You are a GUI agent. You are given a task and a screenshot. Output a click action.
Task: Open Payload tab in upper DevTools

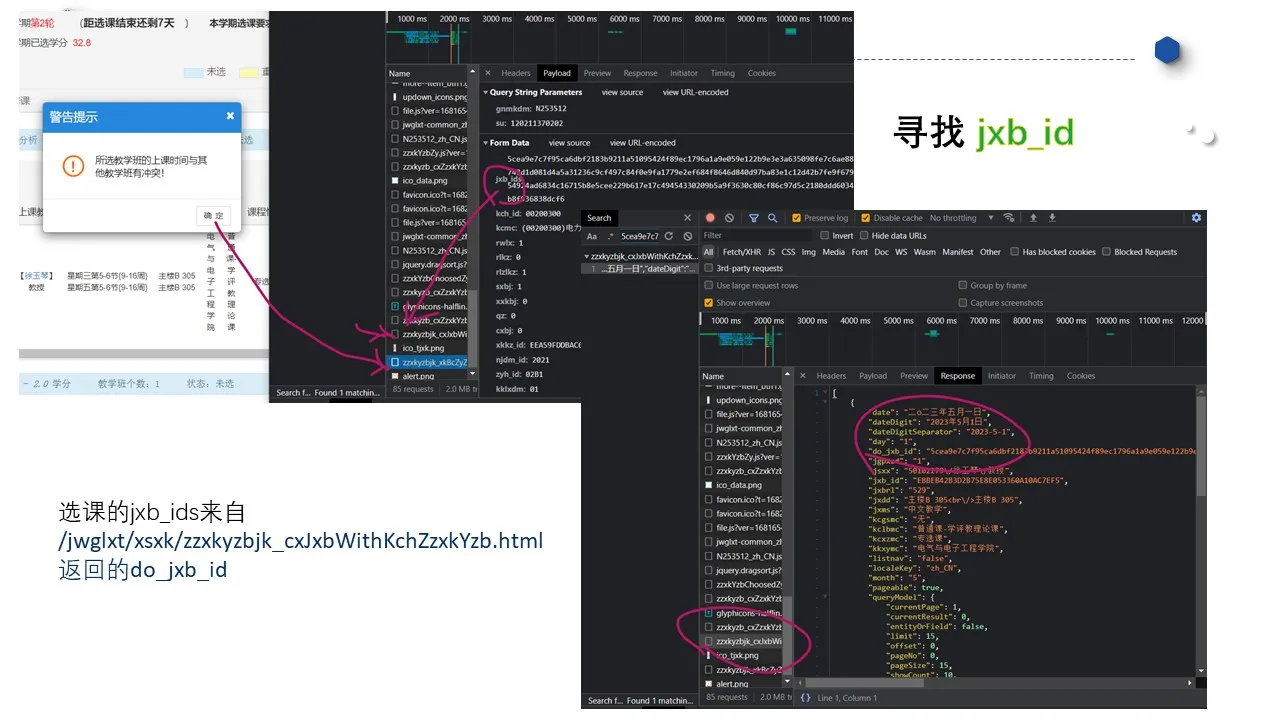point(557,73)
